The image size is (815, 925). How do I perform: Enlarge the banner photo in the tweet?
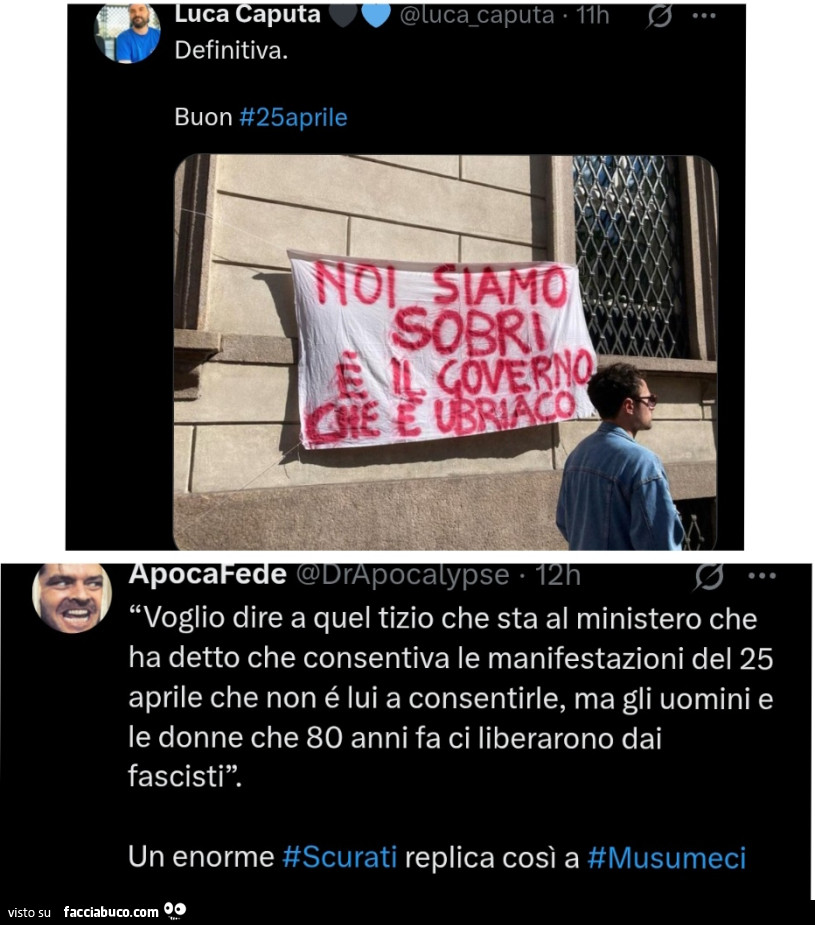[446, 352]
